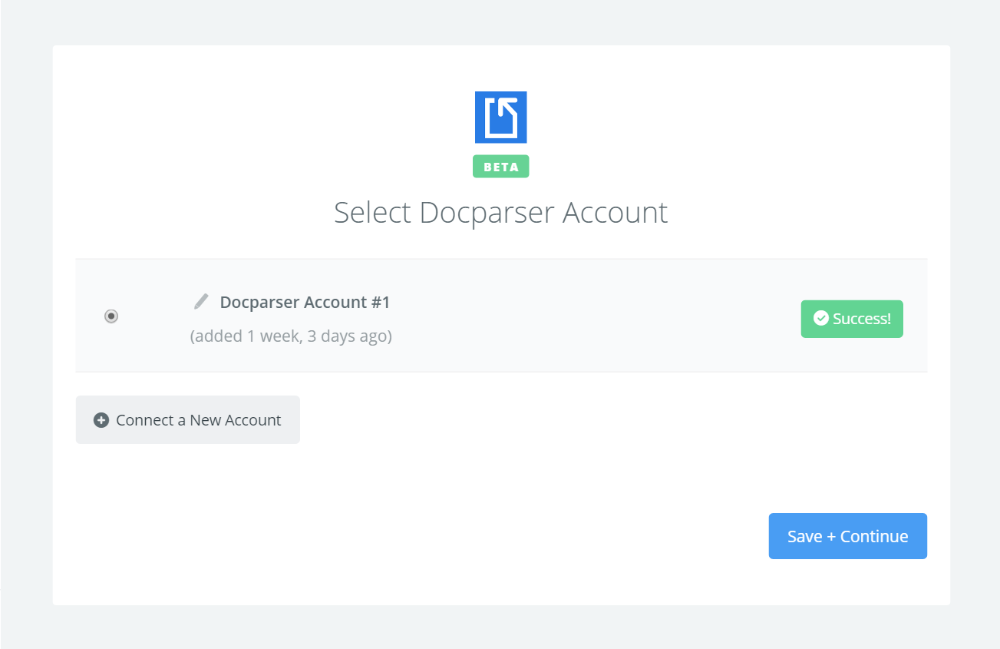Click the Docparser app logo icon

501,117
